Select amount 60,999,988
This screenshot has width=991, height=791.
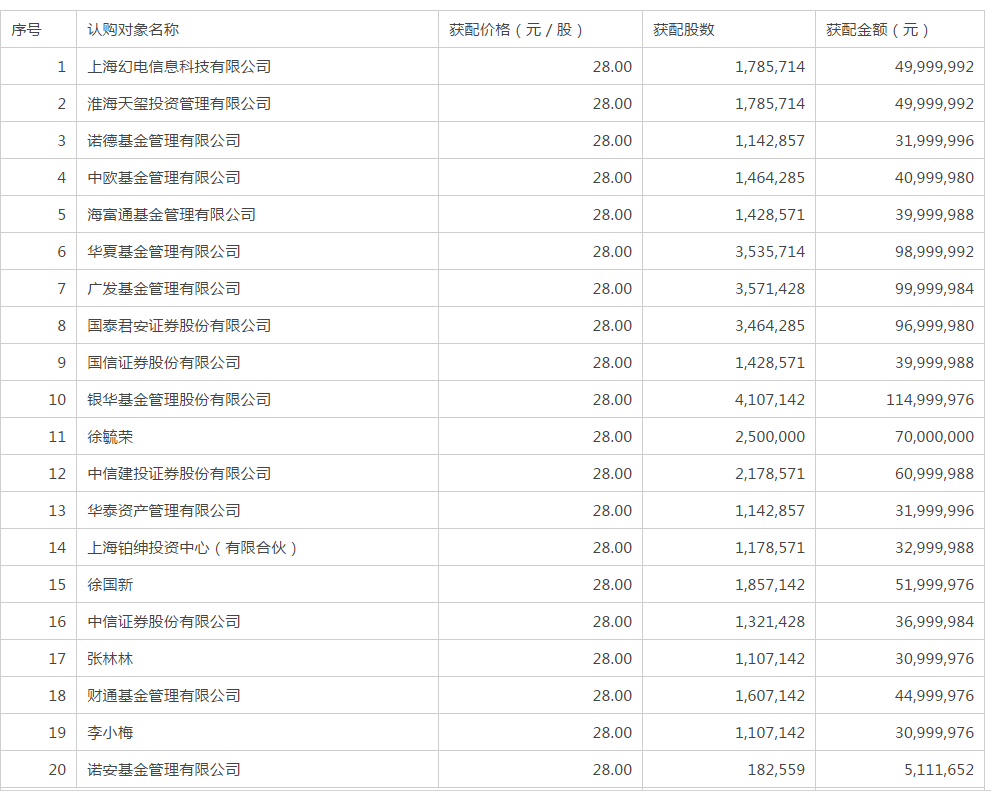(x=934, y=473)
